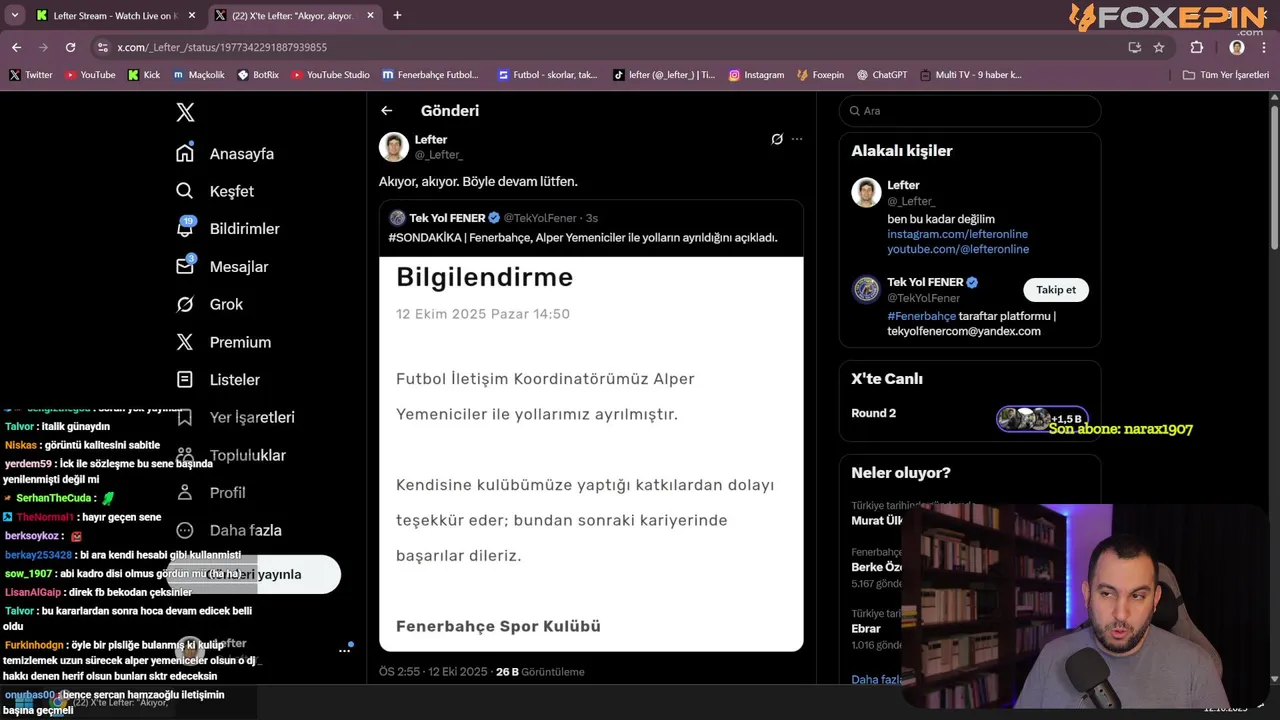Viewport: 1280px width, 720px height.
Task: Click Tek Yol FENER avatar in quoted post
Action: pos(397,218)
